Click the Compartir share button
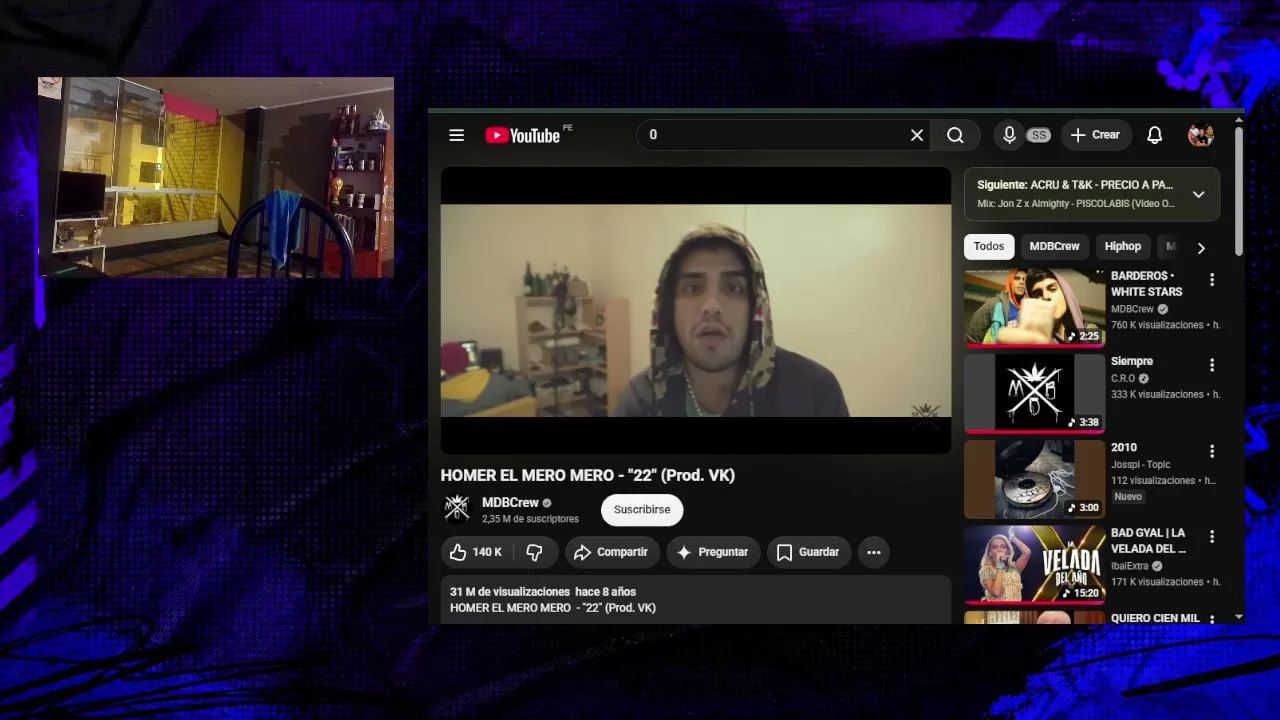1280x720 pixels. [x=611, y=552]
